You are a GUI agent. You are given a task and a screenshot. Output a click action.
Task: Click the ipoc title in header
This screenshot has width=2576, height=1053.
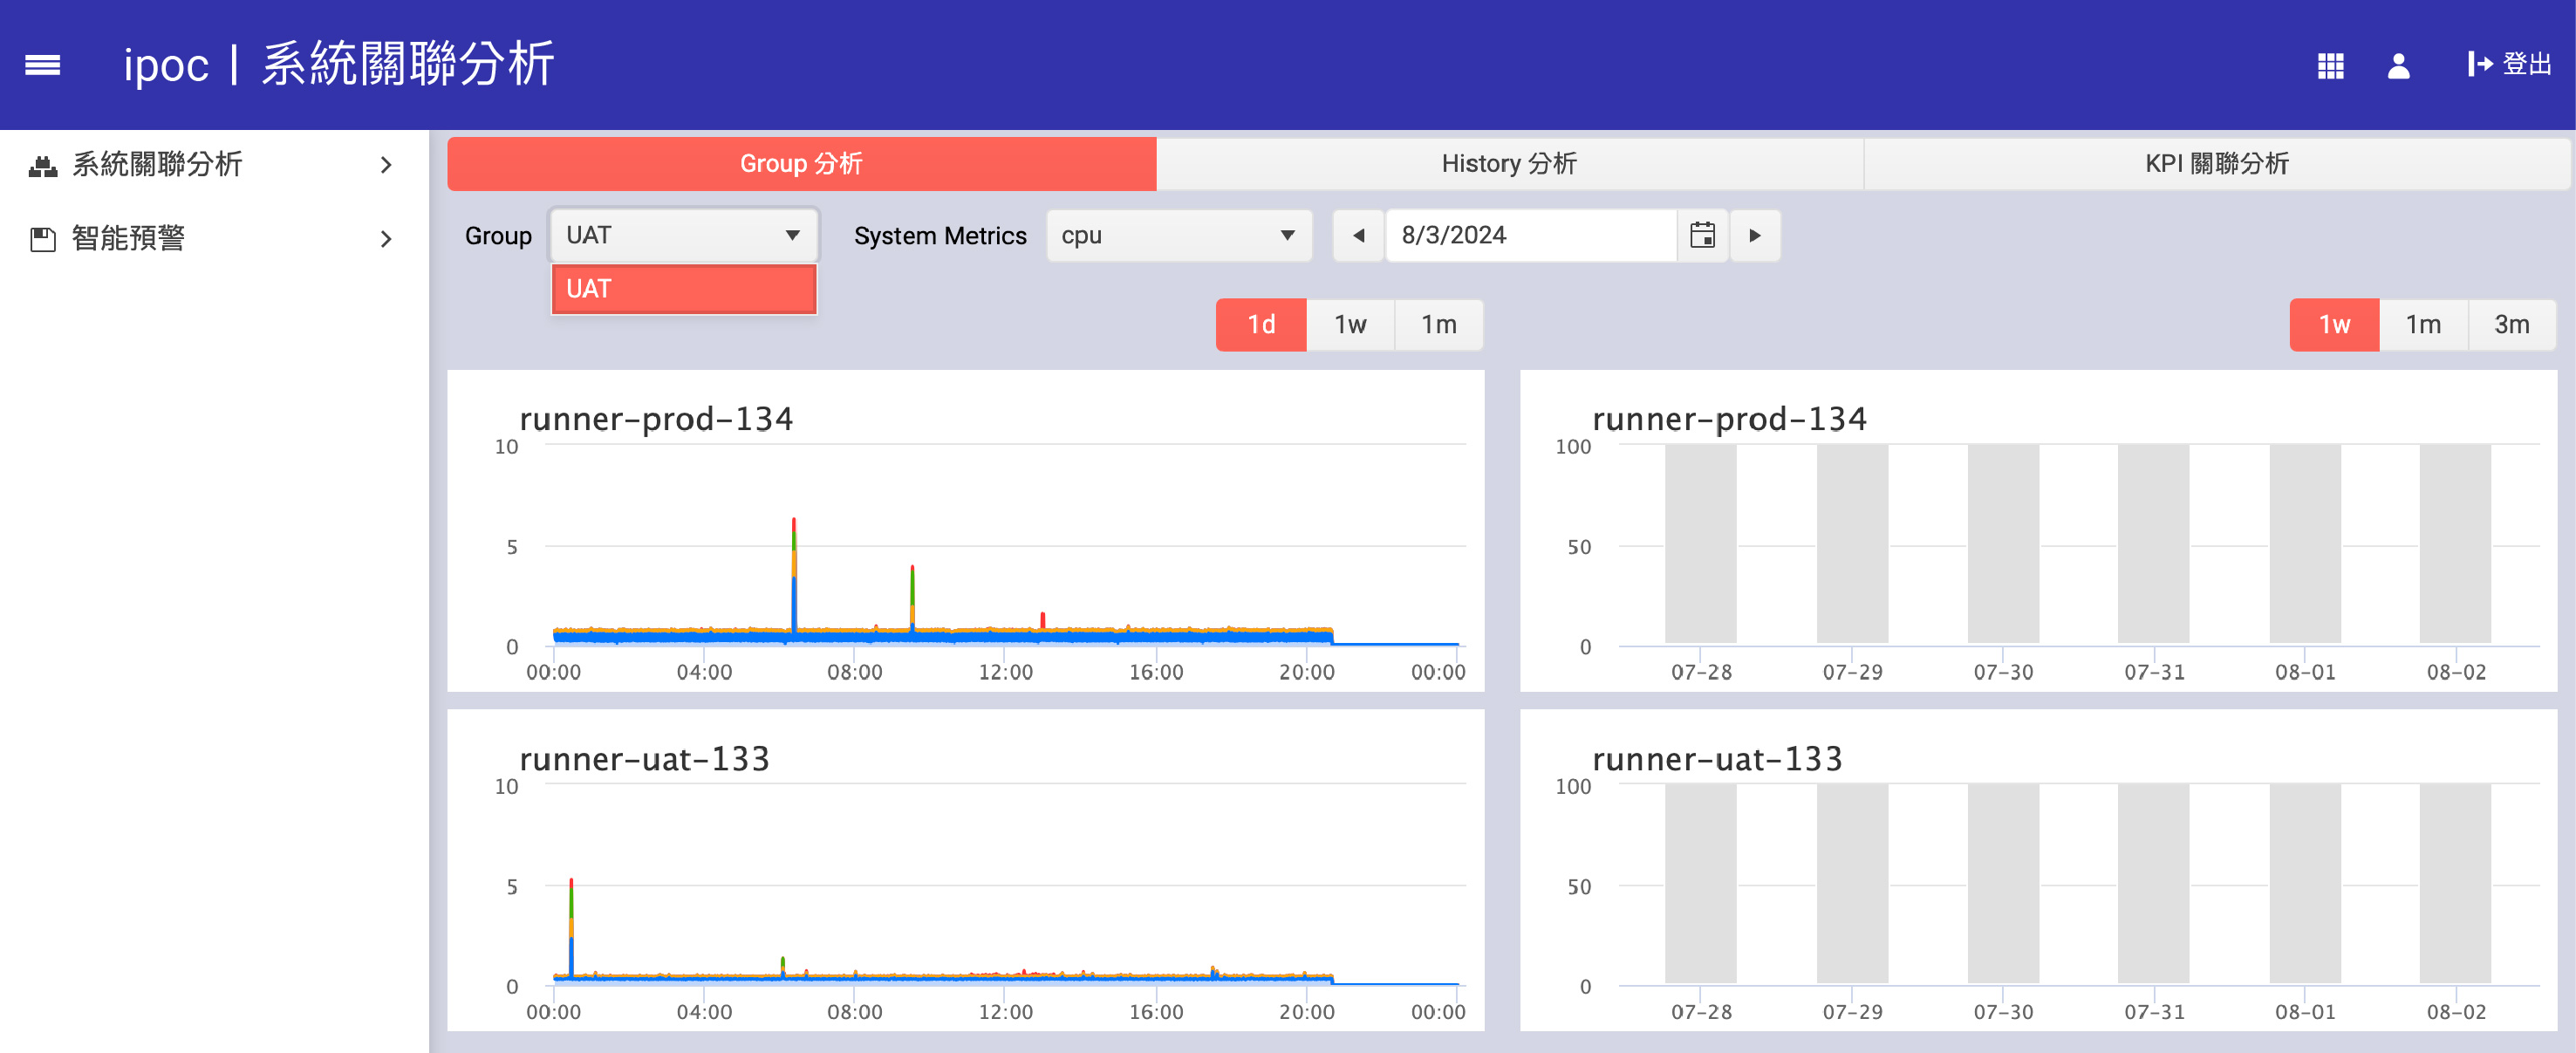(x=166, y=65)
